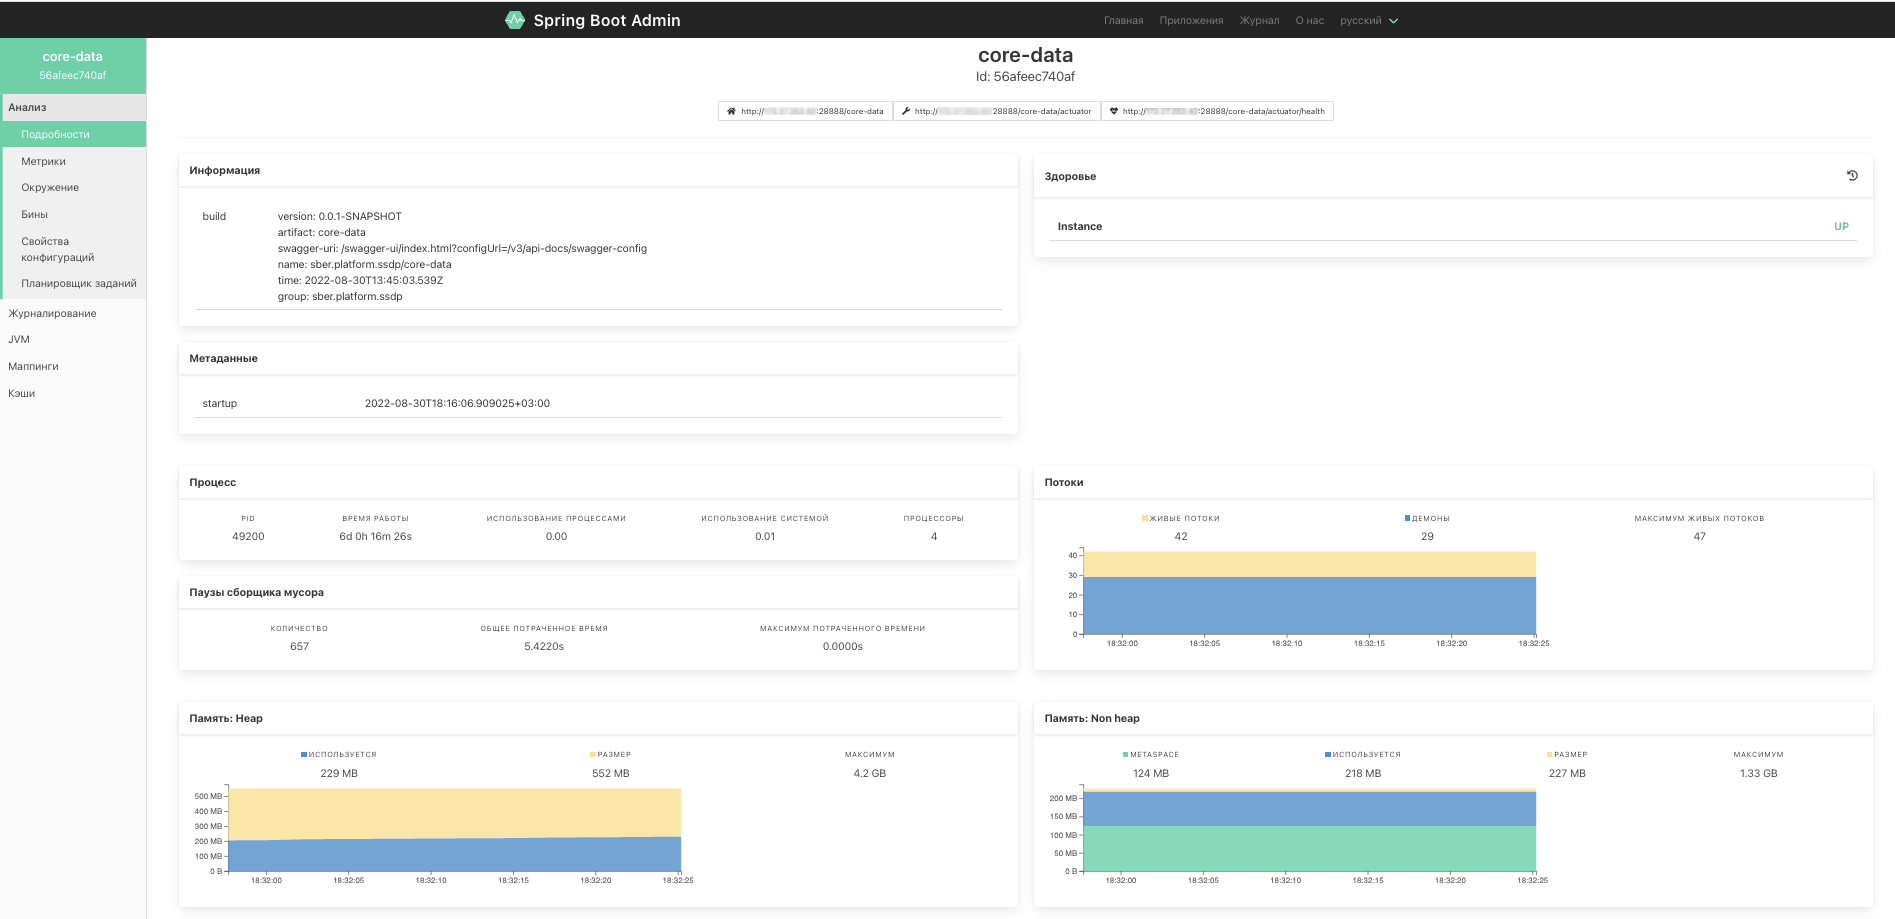This screenshot has width=1895, height=919.
Task: Click the Spring Boot Admin logo icon
Action: [x=515, y=20]
